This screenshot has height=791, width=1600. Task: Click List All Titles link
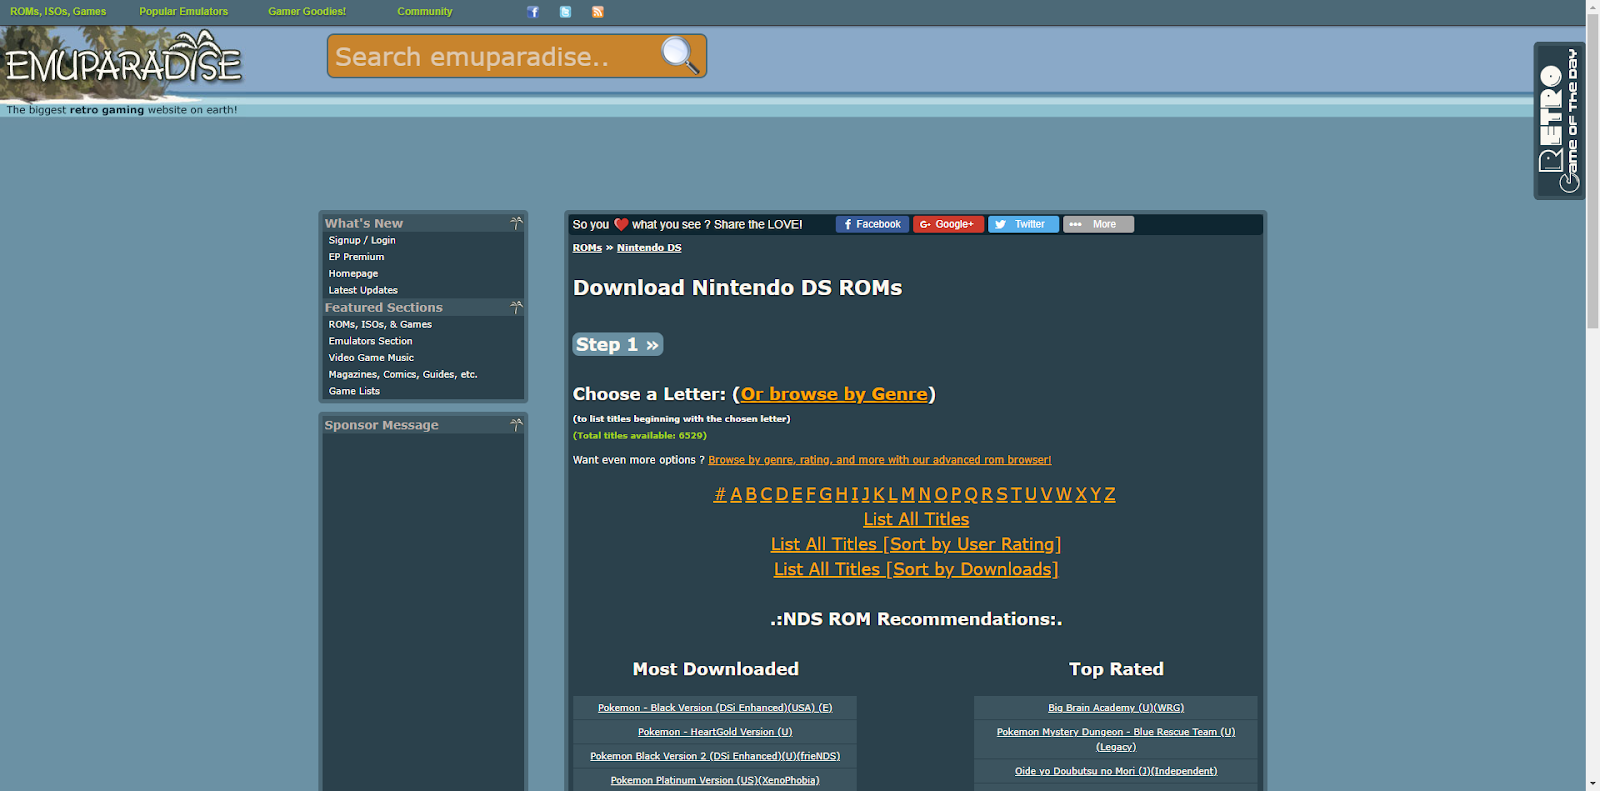coord(916,519)
